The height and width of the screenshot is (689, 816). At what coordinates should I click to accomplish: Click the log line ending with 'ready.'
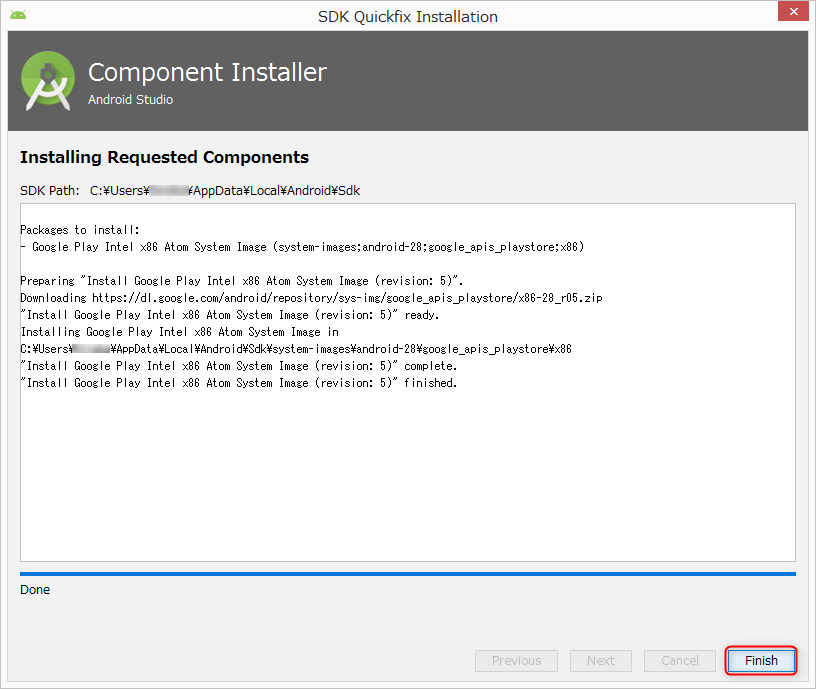(x=230, y=315)
